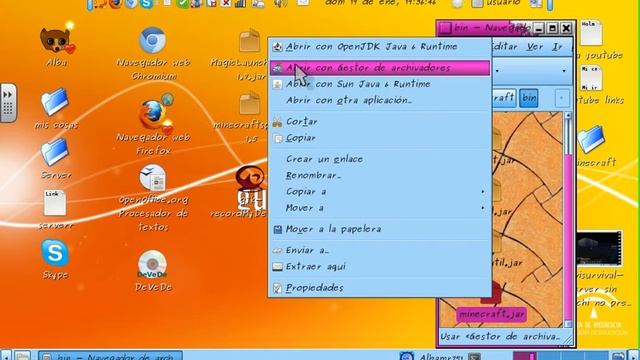Select Crear un enlace

[380, 159]
